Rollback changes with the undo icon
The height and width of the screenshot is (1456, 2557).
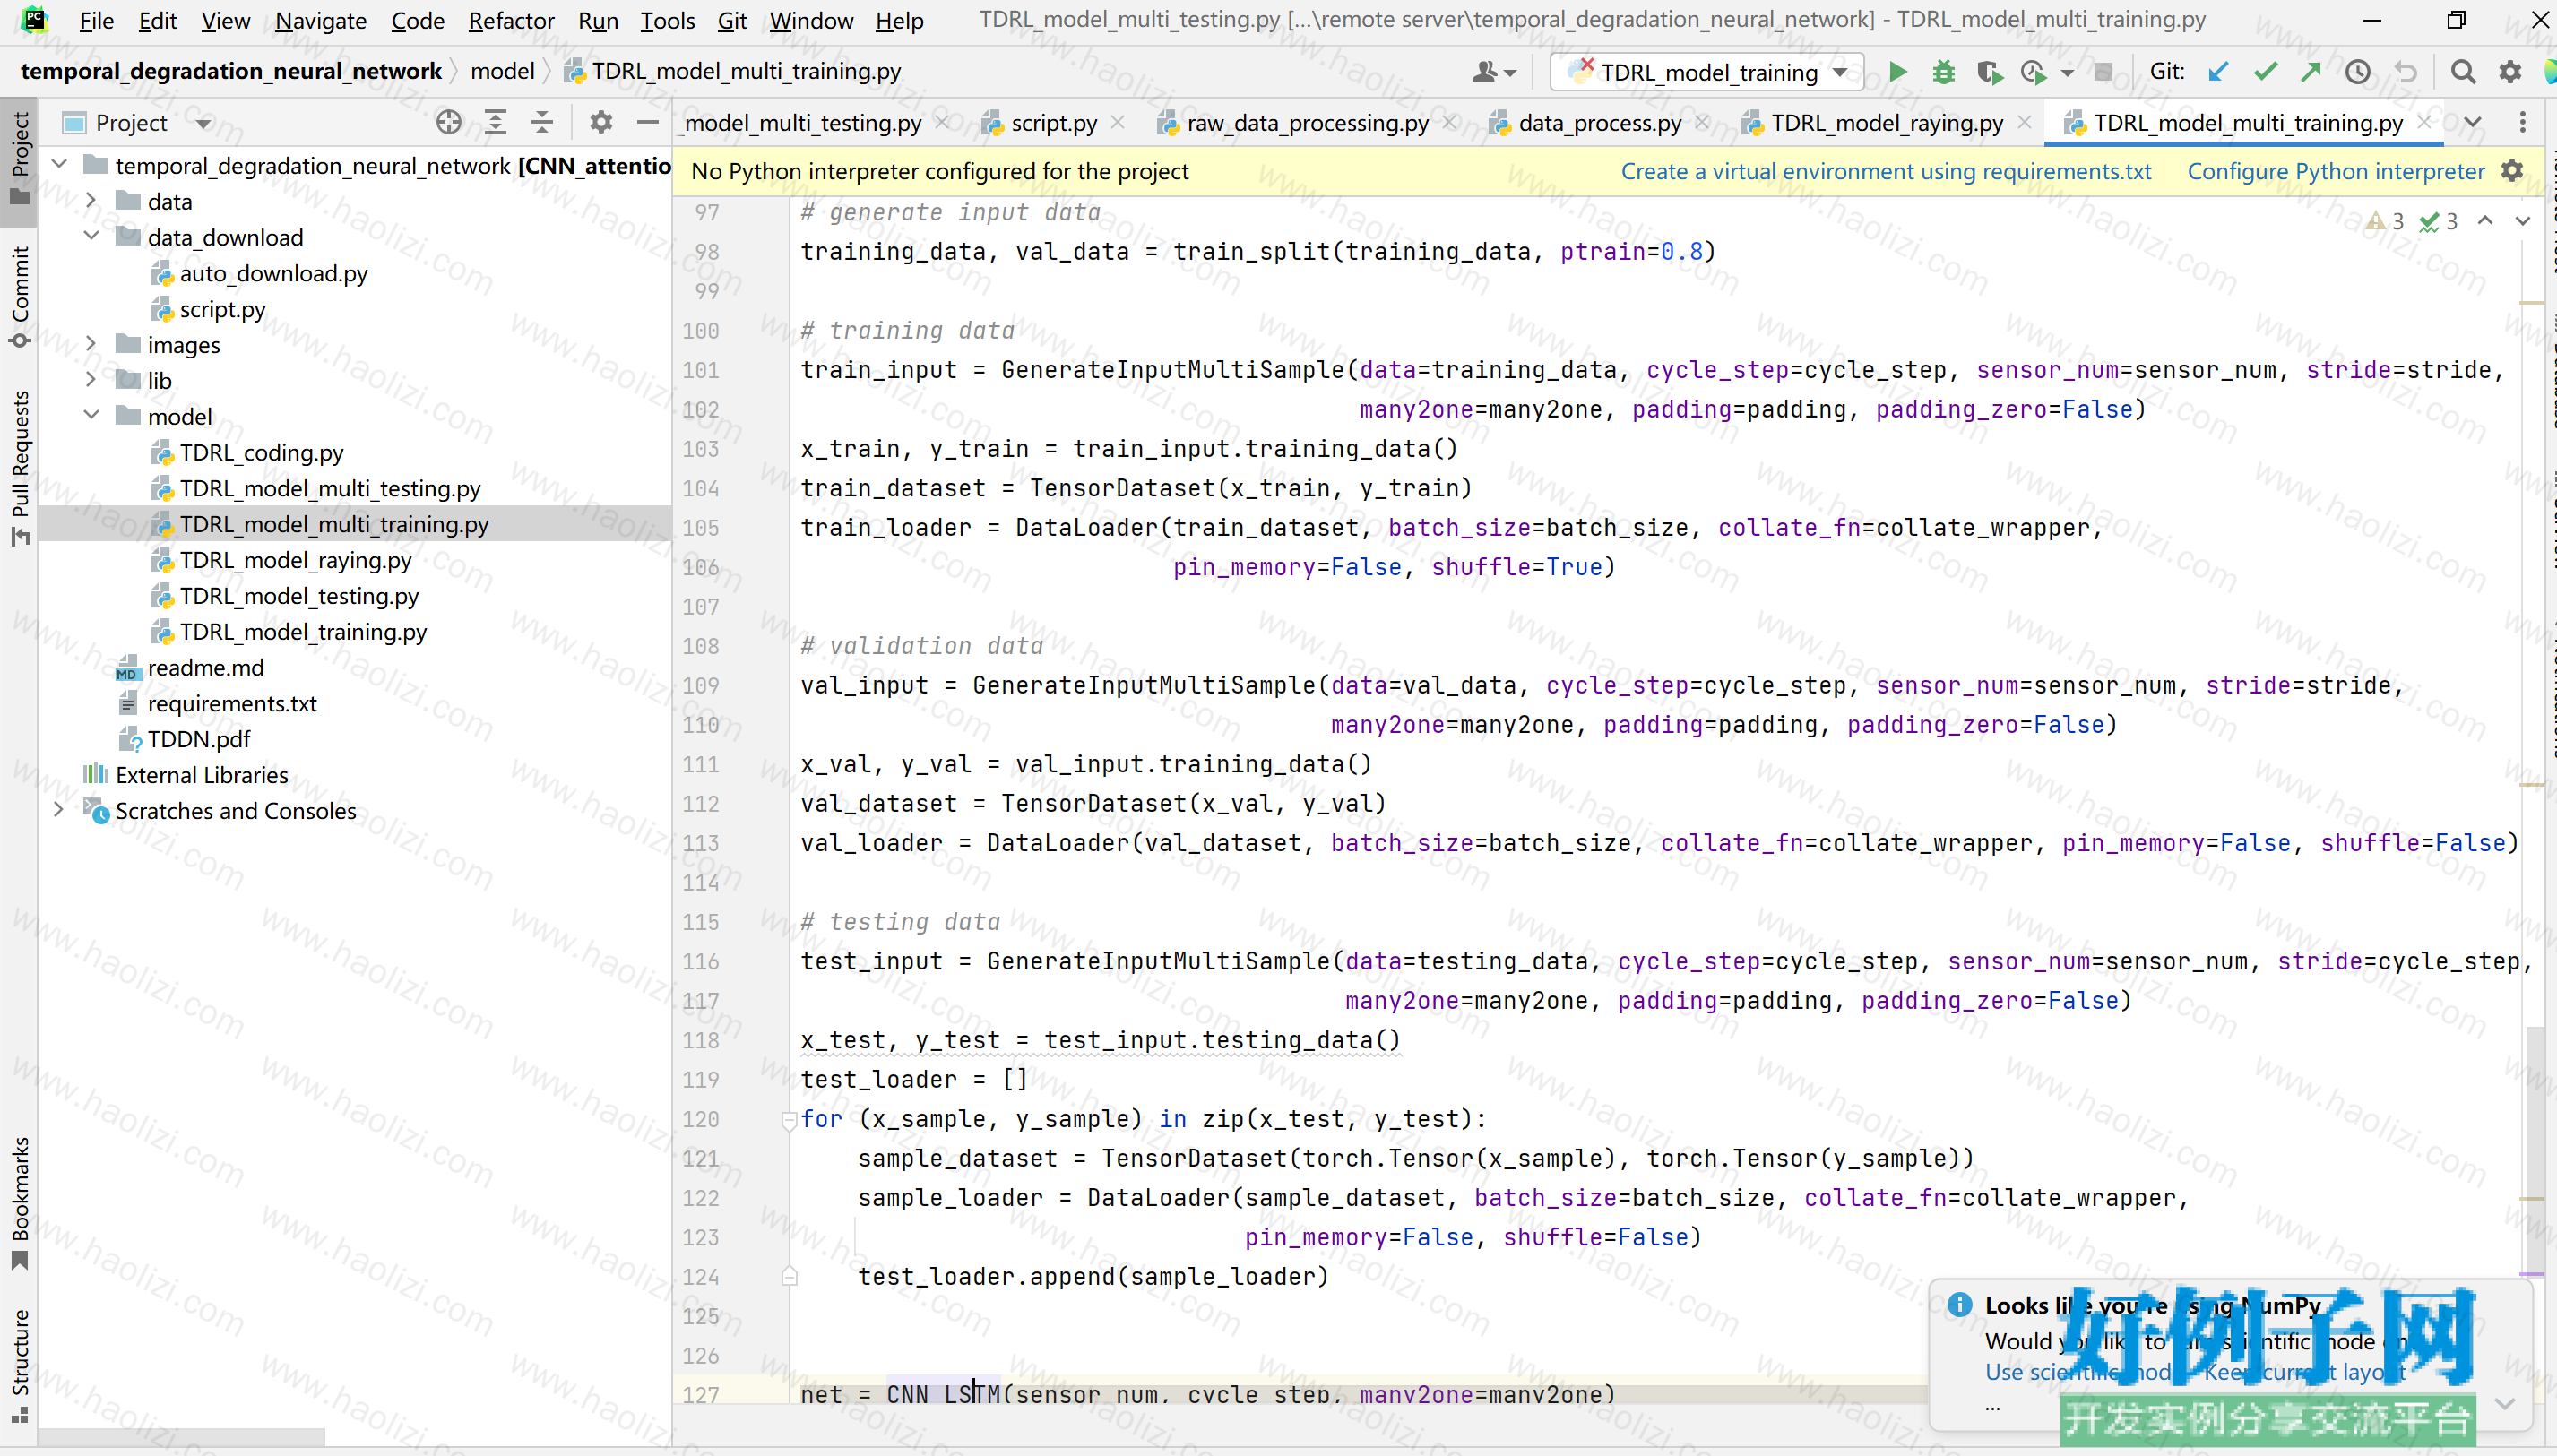click(2405, 72)
